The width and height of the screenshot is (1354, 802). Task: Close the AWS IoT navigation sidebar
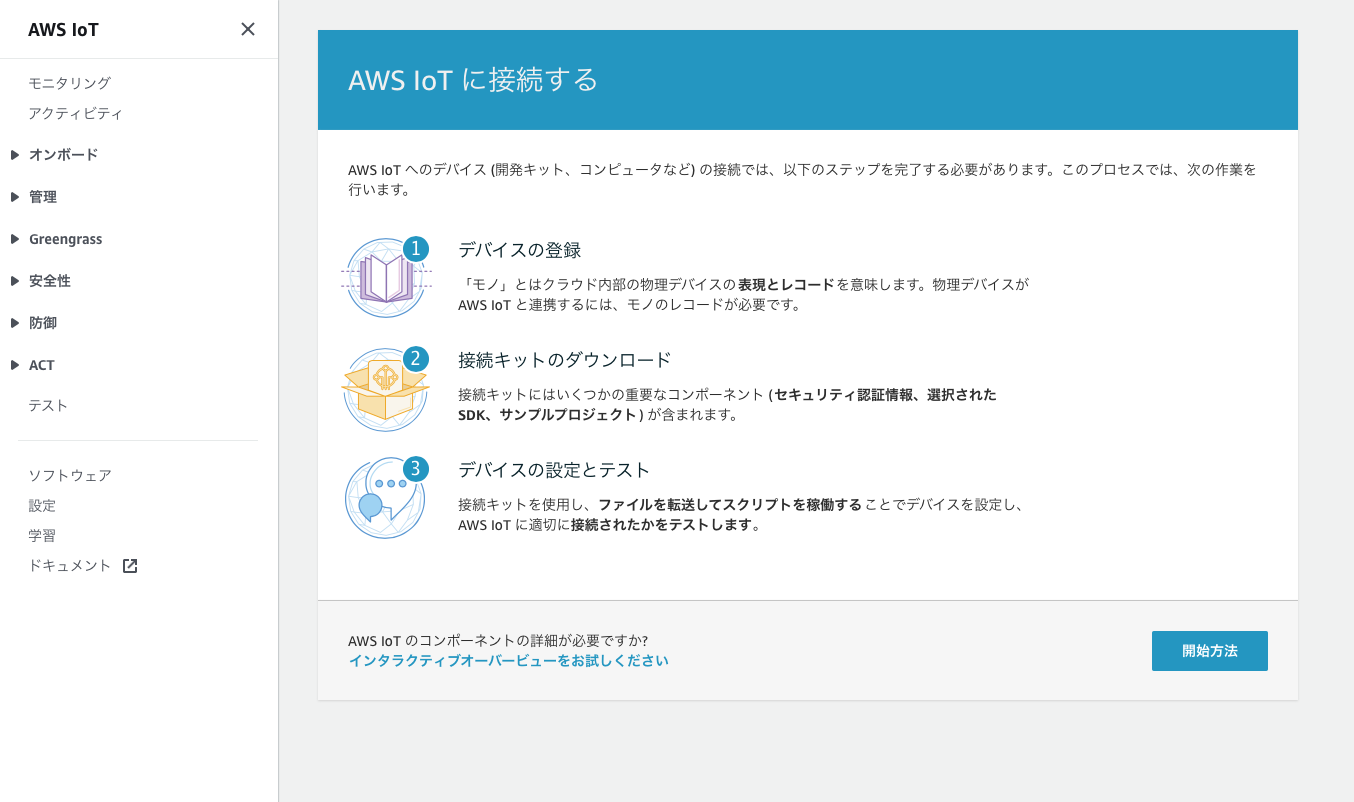(x=248, y=29)
